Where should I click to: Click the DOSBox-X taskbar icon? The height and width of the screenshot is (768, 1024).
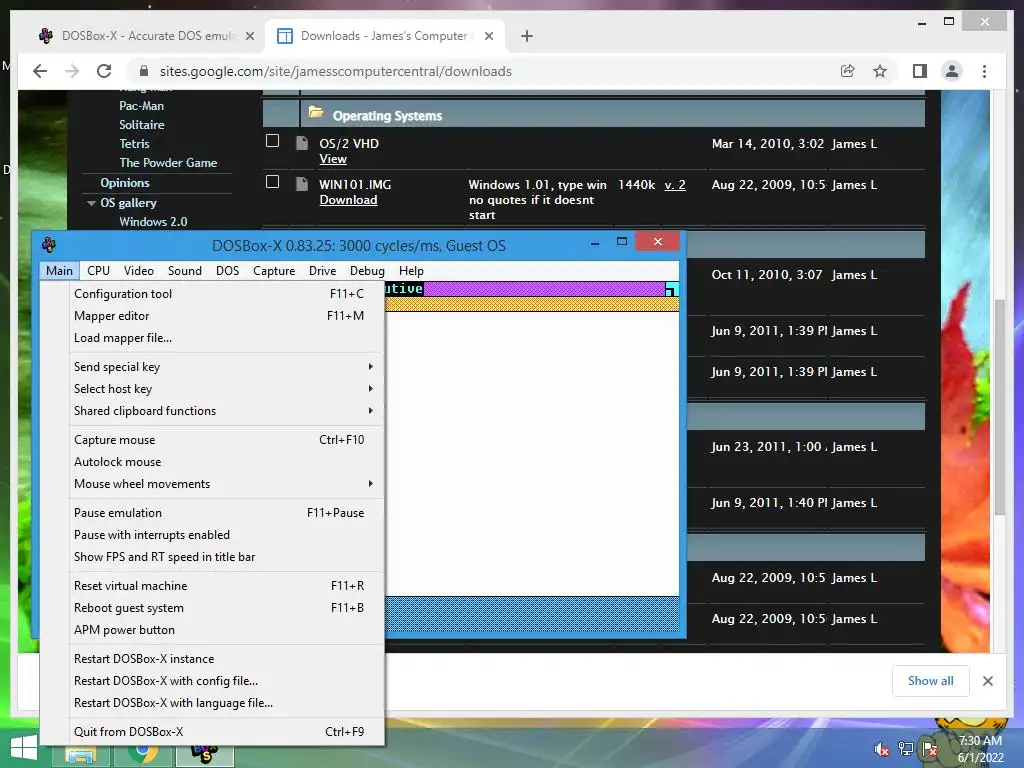pos(204,753)
